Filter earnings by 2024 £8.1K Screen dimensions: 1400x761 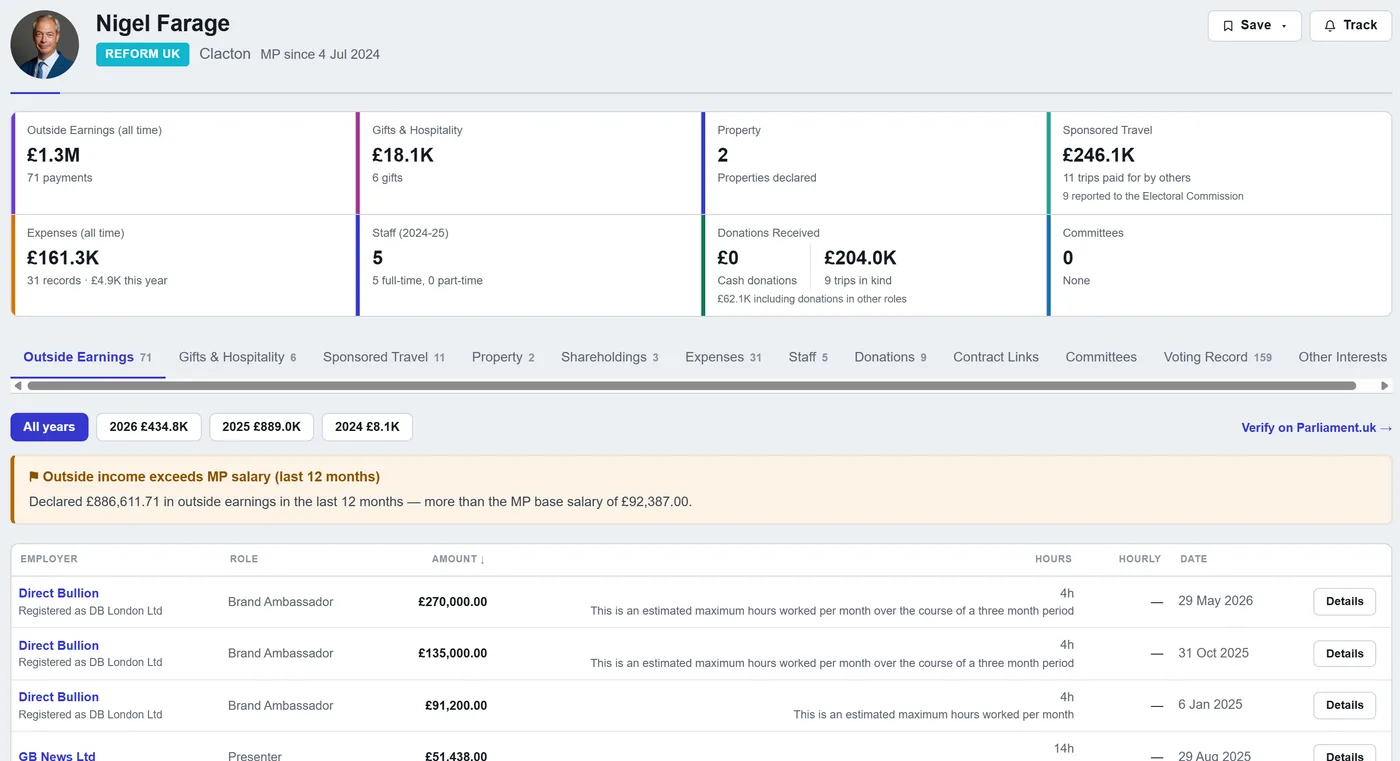tap(367, 427)
